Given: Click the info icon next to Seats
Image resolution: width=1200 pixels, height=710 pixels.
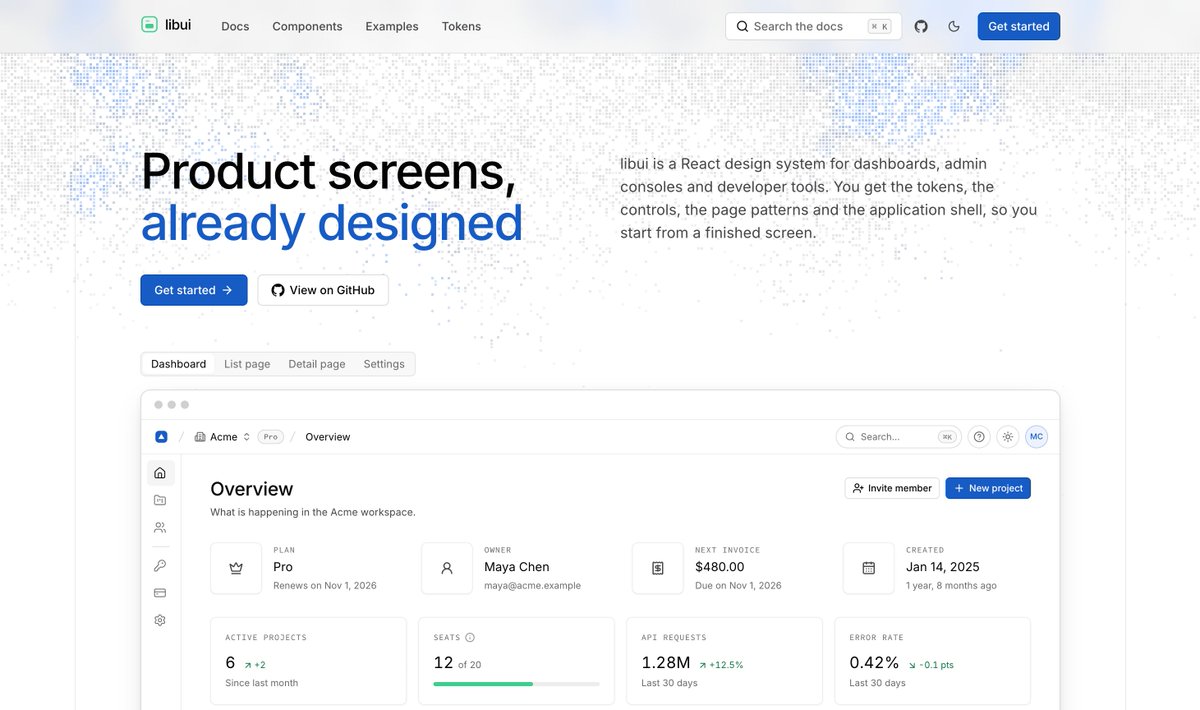Looking at the screenshot, I should pyautogui.click(x=470, y=637).
